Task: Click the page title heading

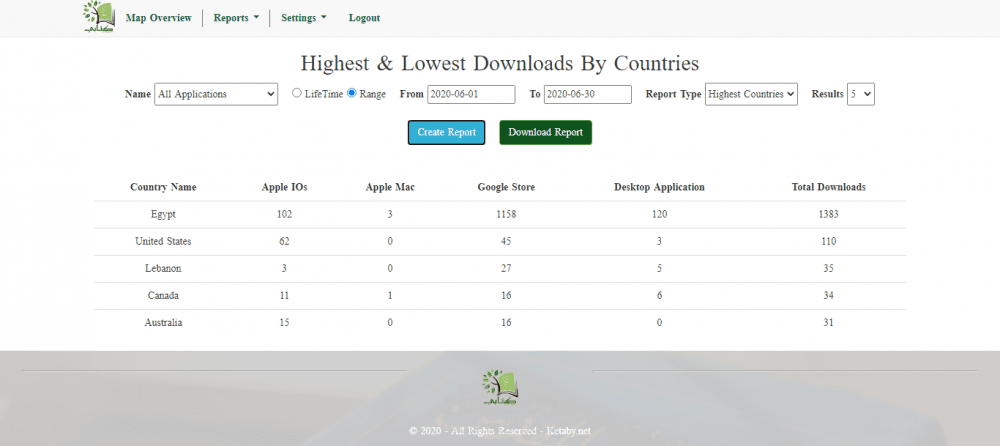Action: point(500,63)
